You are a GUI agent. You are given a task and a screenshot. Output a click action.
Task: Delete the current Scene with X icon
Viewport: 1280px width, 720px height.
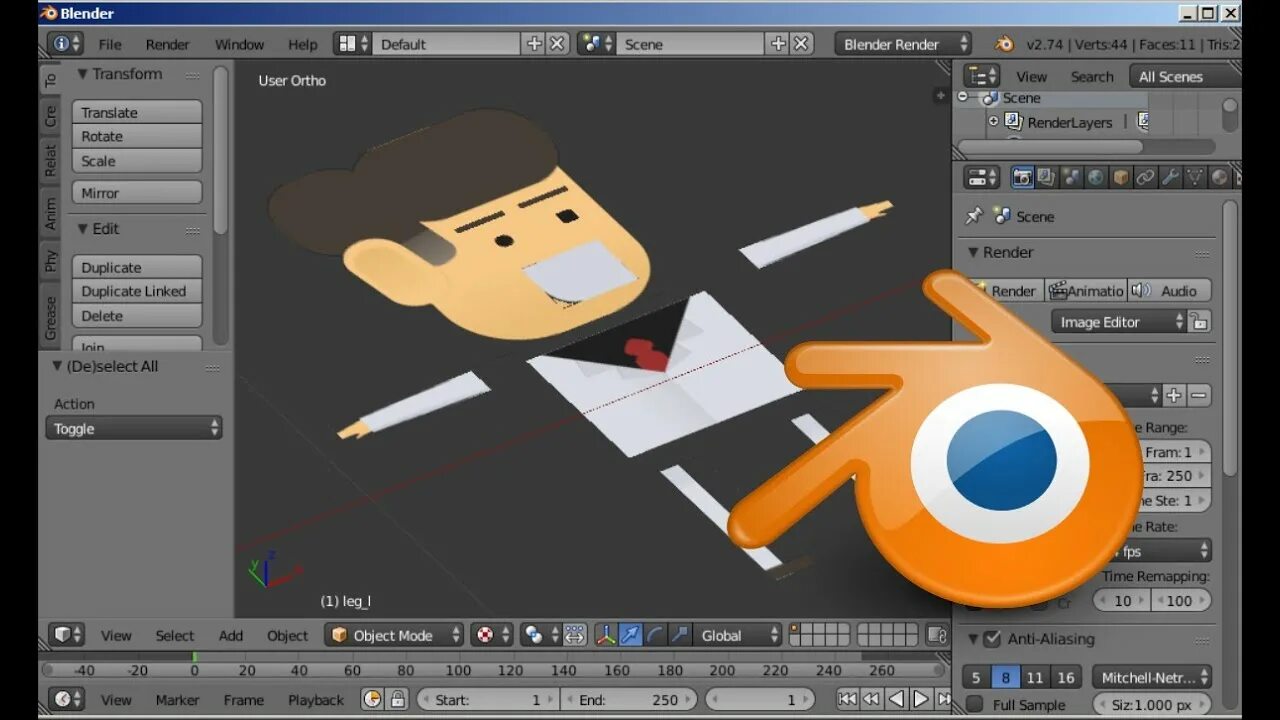pos(801,44)
